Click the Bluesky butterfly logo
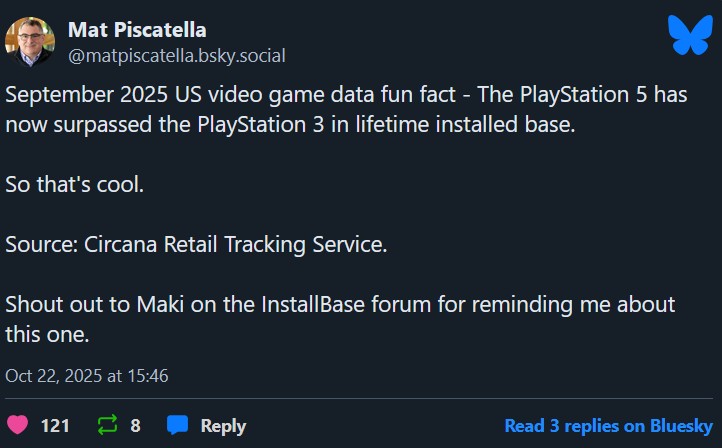 click(690, 37)
